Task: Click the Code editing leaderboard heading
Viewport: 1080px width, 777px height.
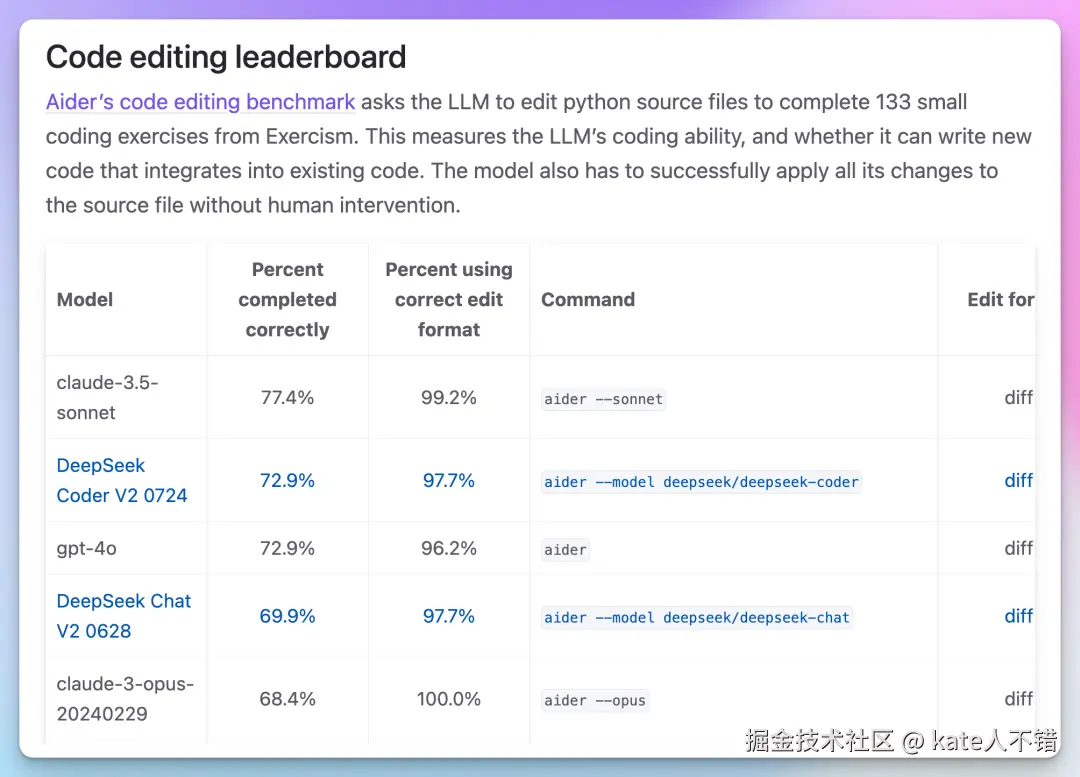Action: click(x=226, y=57)
